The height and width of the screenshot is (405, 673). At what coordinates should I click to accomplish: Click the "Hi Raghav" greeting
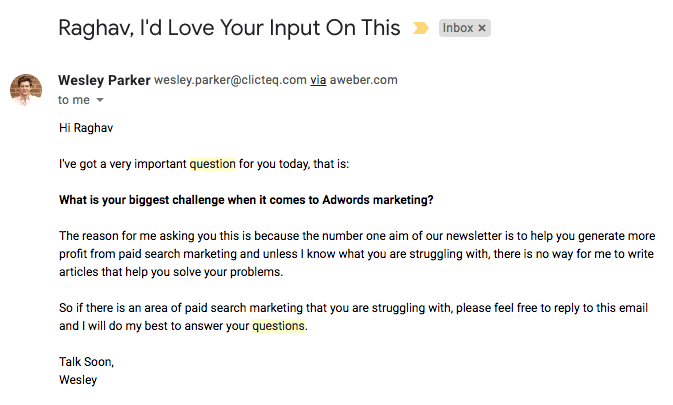tap(85, 128)
